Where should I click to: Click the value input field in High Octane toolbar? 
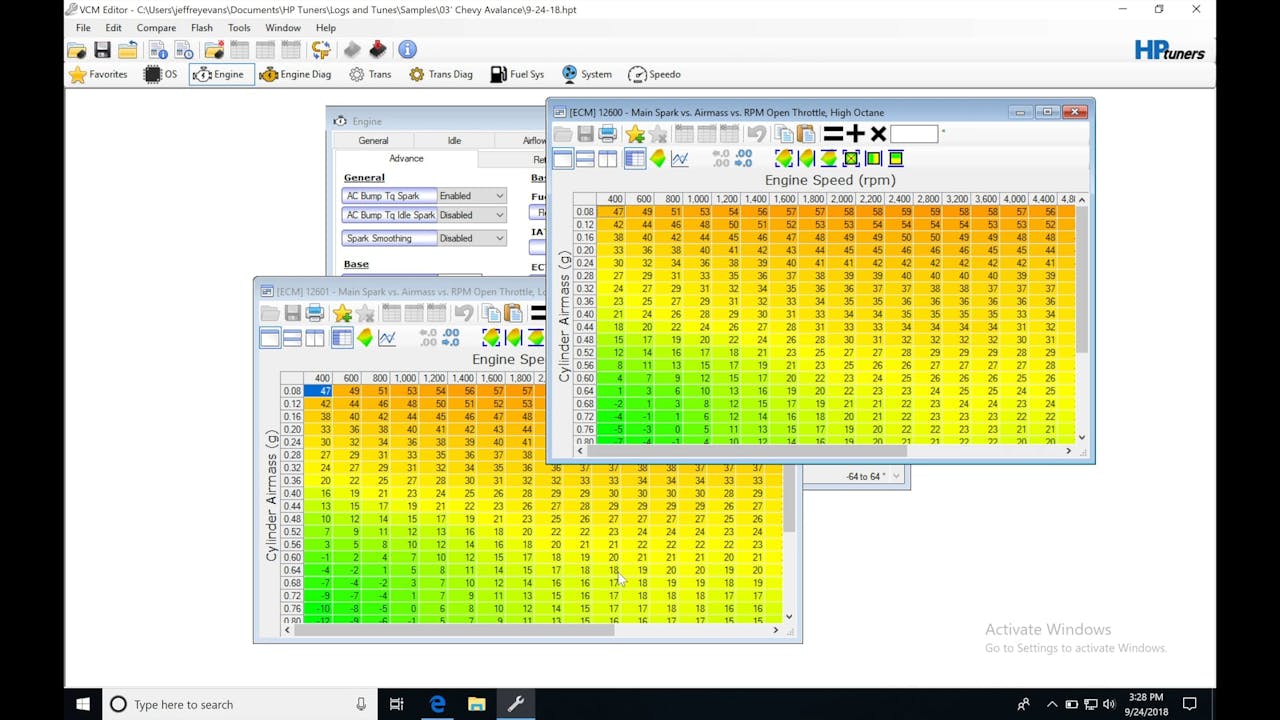pos(914,134)
